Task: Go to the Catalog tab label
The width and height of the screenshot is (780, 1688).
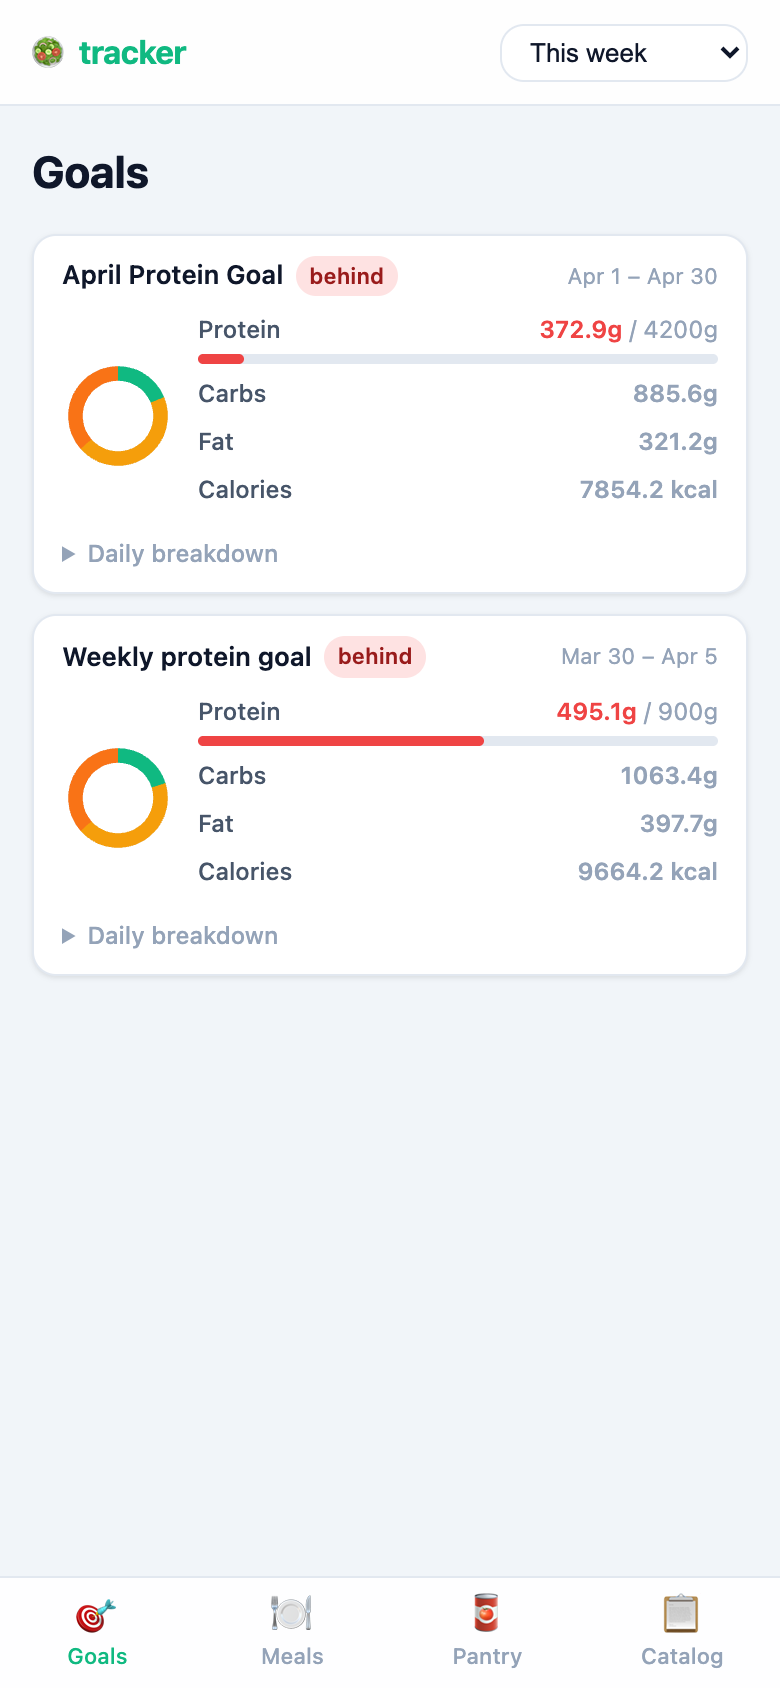Action: [682, 1656]
